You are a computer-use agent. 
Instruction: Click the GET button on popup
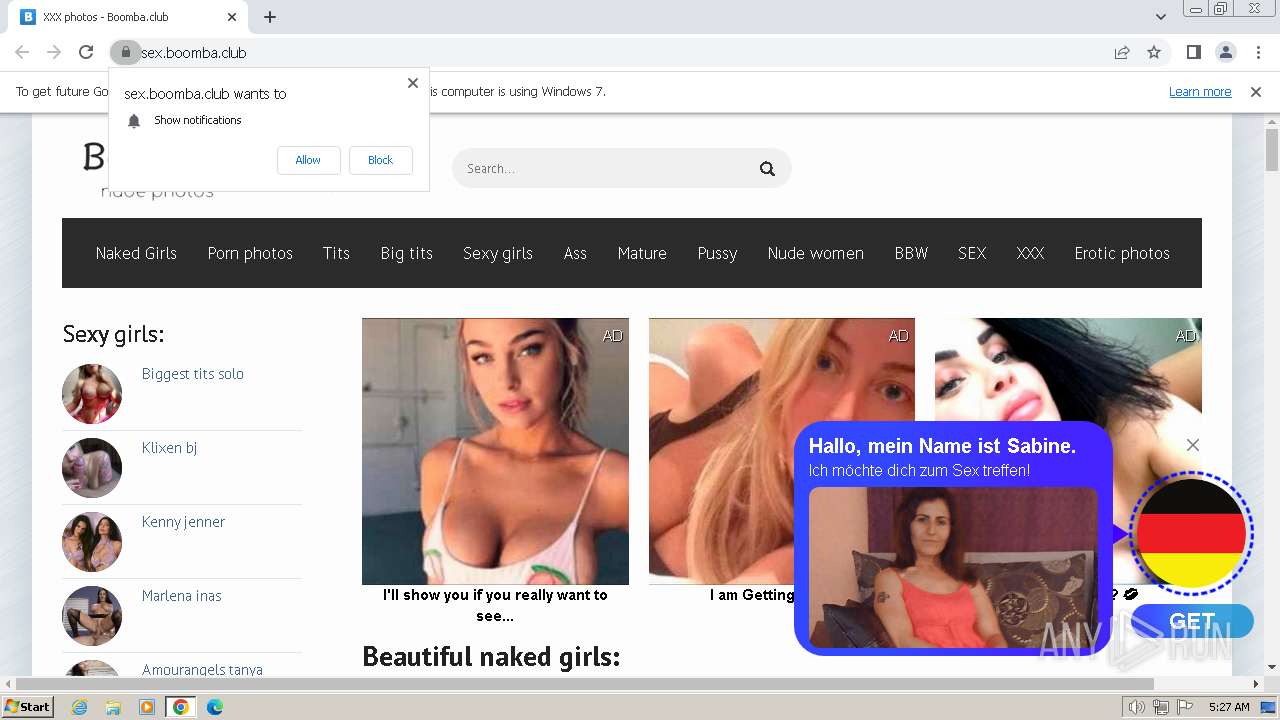coord(1192,621)
